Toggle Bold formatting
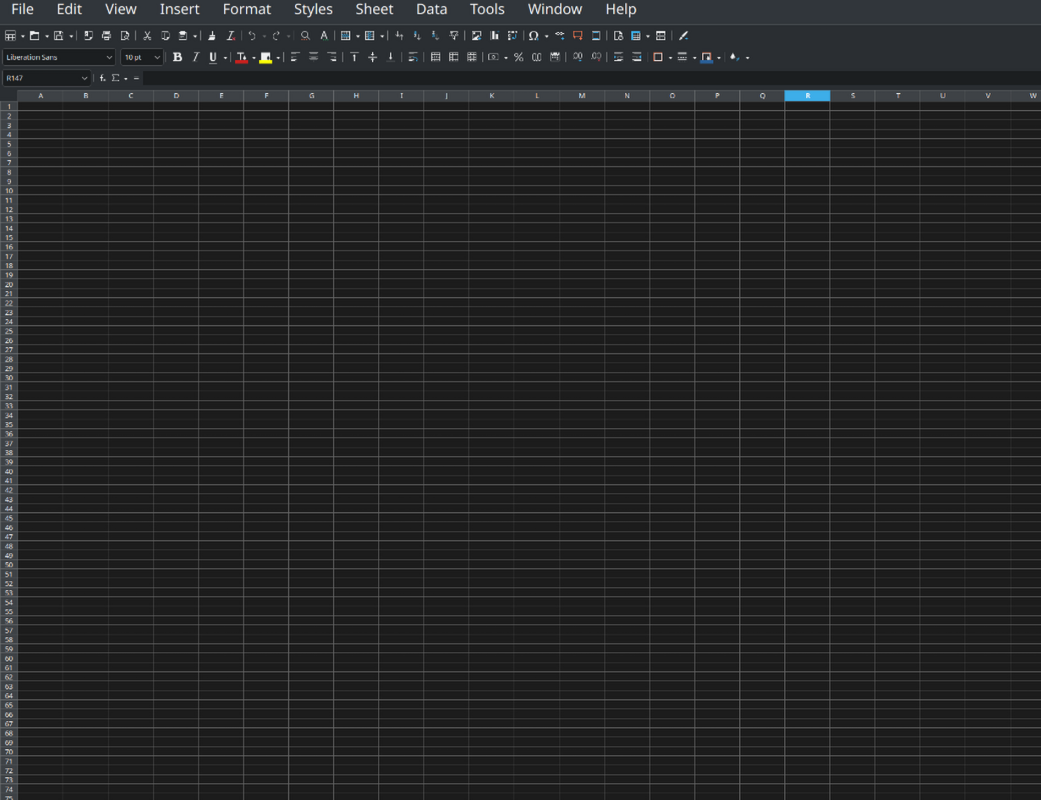 (177, 57)
